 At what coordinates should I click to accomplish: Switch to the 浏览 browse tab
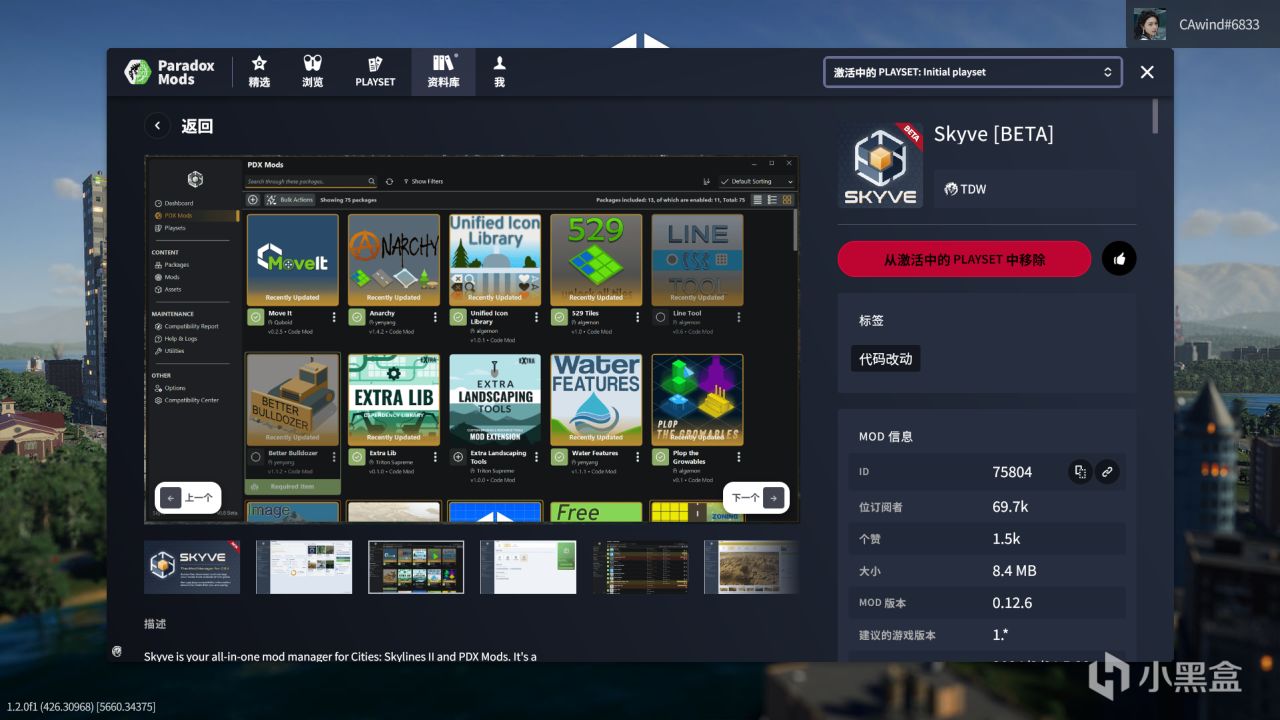pos(312,72)
